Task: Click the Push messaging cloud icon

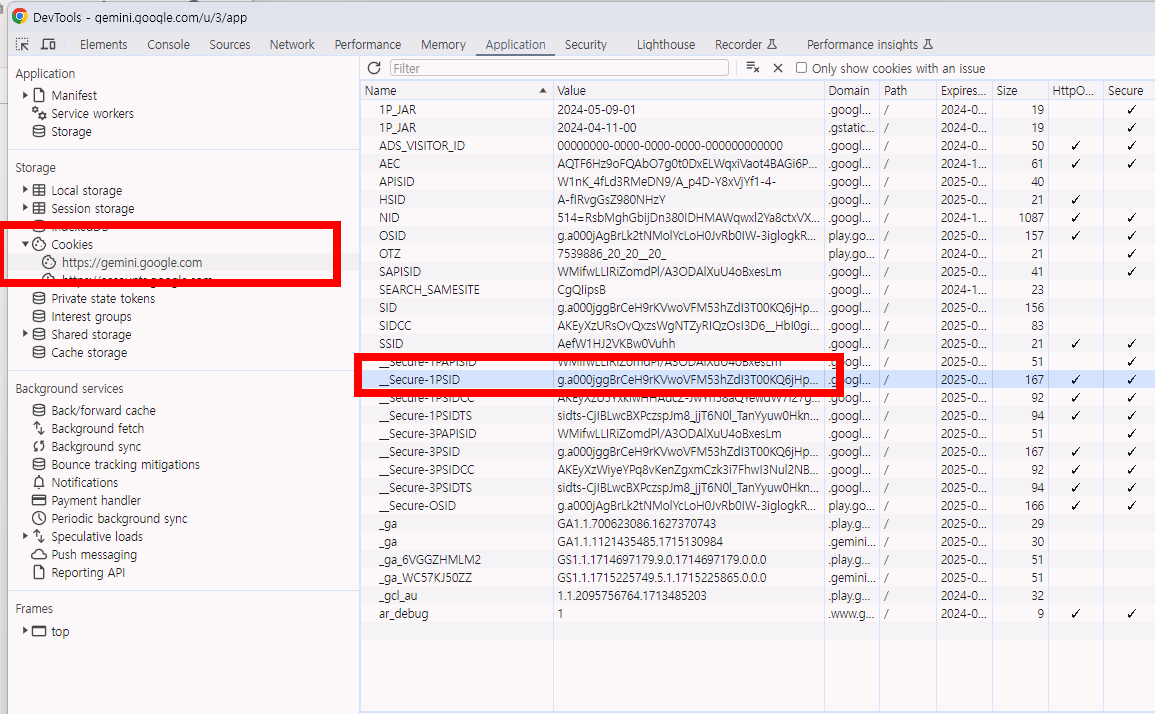Action: coord(39,554)
